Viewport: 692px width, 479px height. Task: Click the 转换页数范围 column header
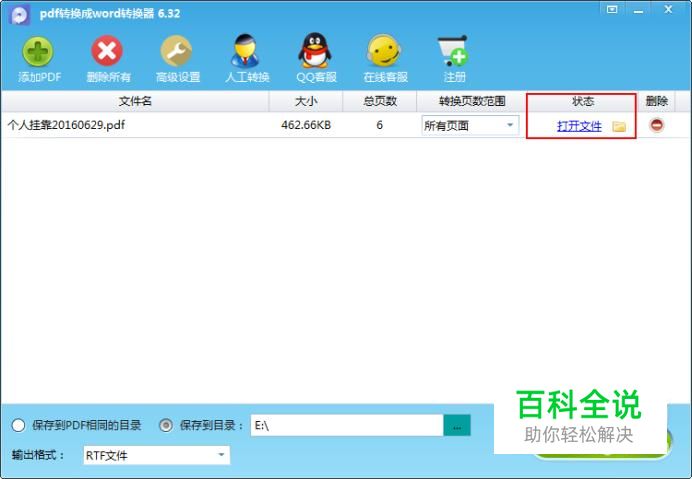click(471, 102)
